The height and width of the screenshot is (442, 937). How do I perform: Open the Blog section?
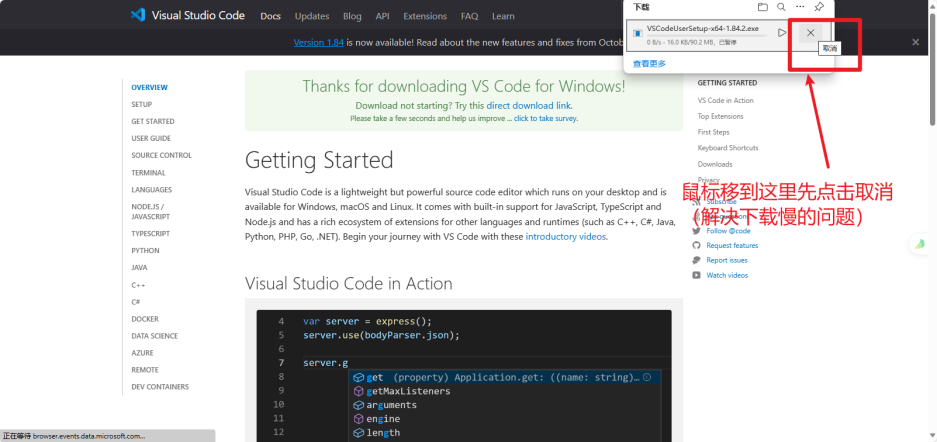pyautogui.click(x=352, y=16)
